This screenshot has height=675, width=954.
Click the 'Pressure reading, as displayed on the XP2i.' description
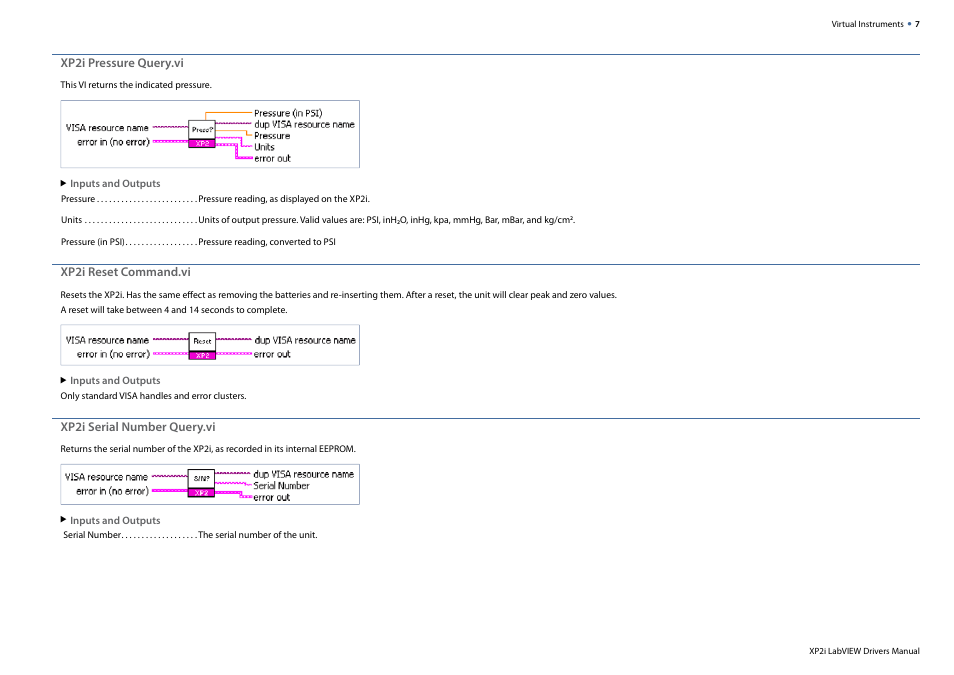tap(284, 199)
